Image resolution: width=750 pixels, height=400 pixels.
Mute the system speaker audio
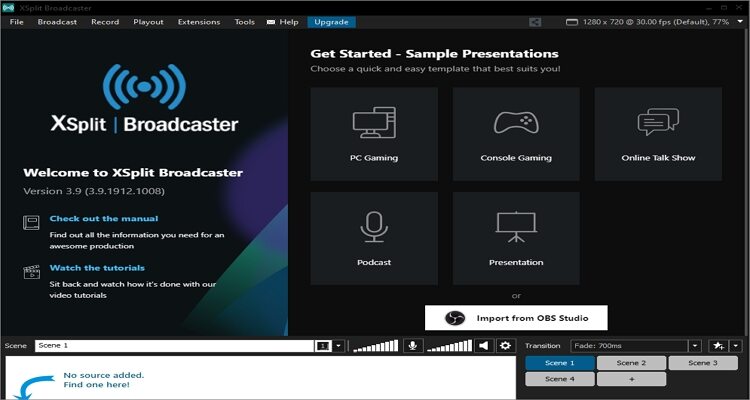(x=484, y=345)
